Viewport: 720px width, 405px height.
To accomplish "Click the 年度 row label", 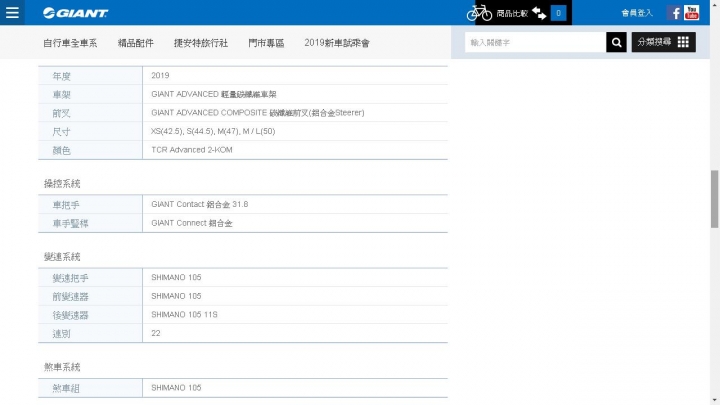I will tap(62, 76).
